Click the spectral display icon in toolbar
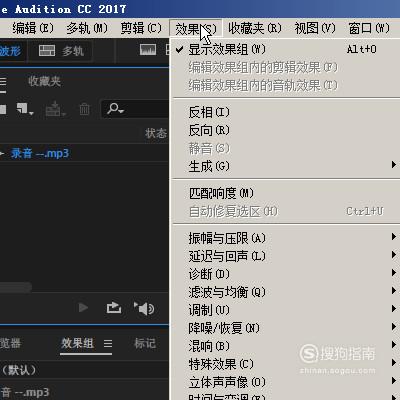 point(148,50)
